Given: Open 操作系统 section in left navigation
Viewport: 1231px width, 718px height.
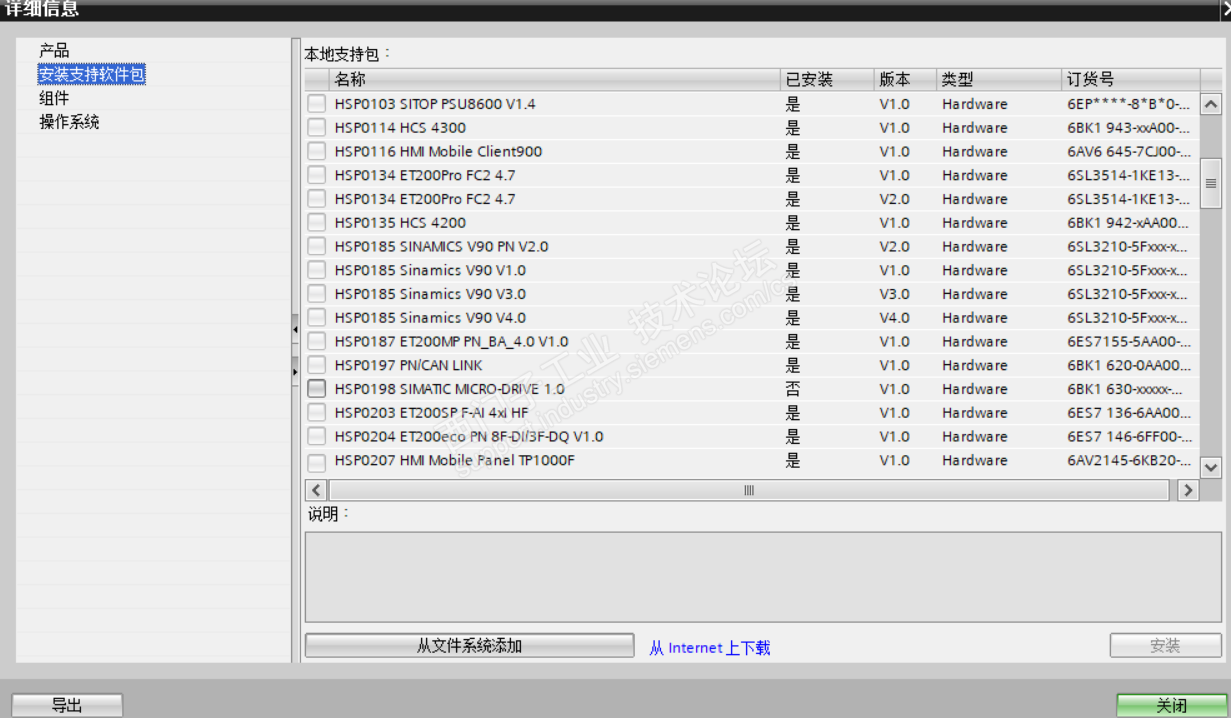Looking at the screenshot, I should click(x=69, y=122).
